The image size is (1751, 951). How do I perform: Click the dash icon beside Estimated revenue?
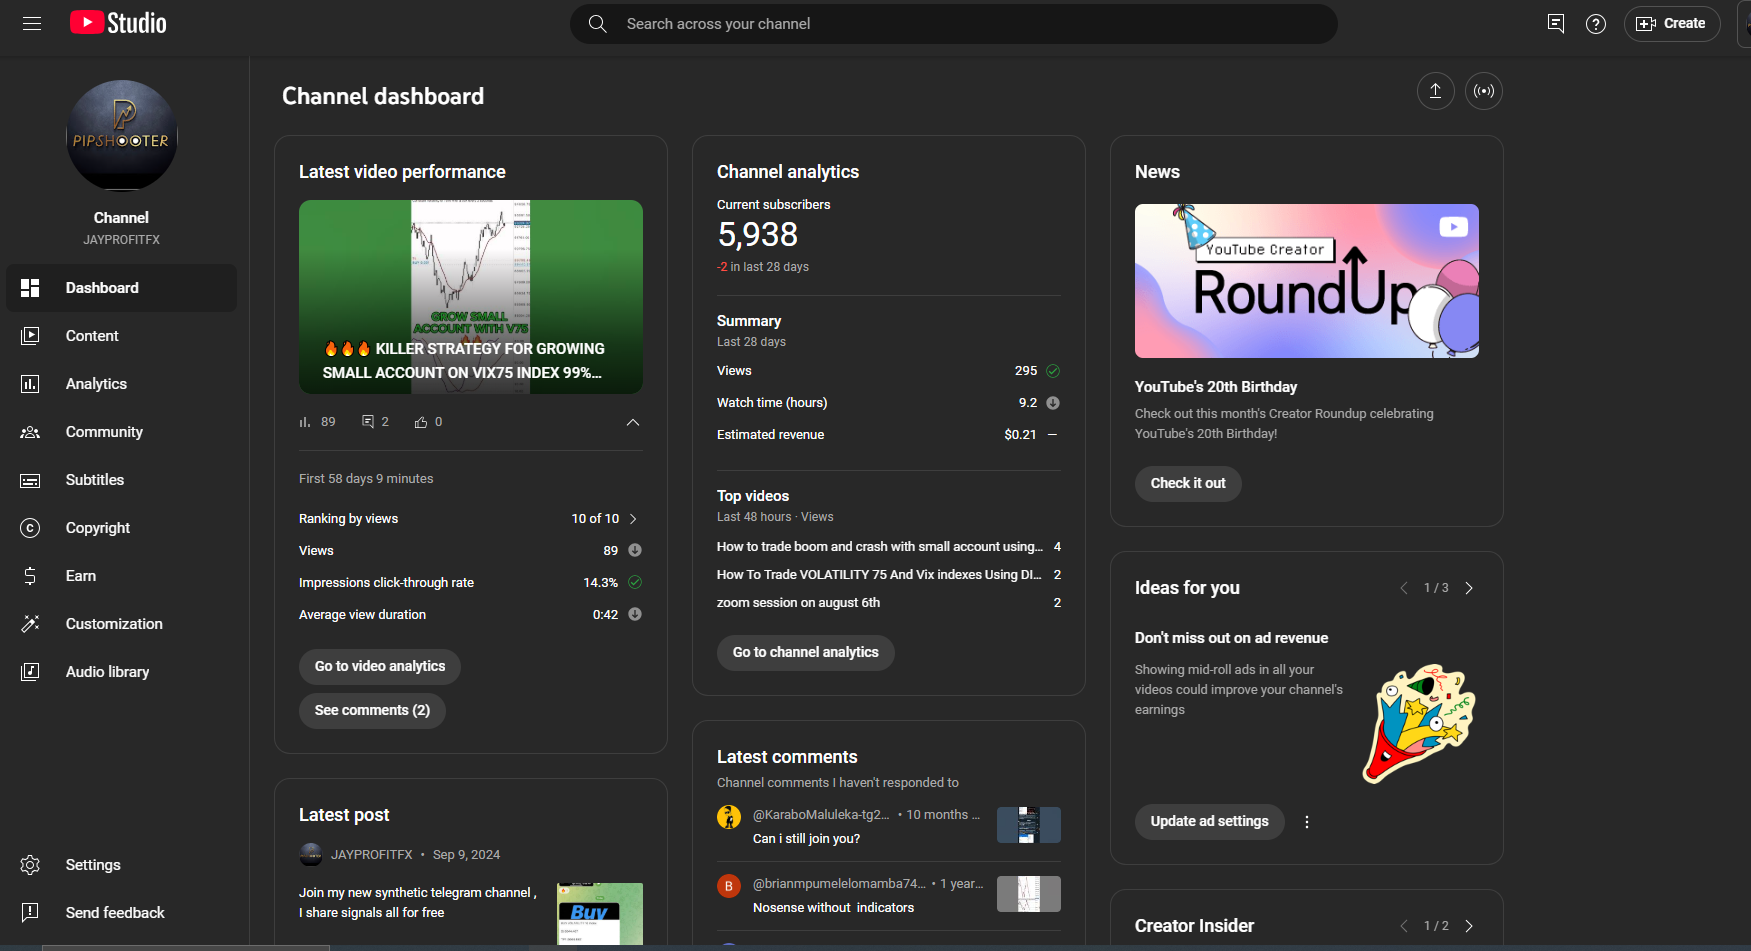(1052, 435)
